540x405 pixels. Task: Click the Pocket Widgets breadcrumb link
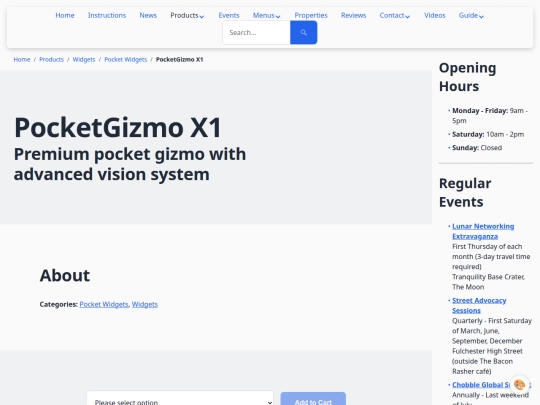[125, 59]
